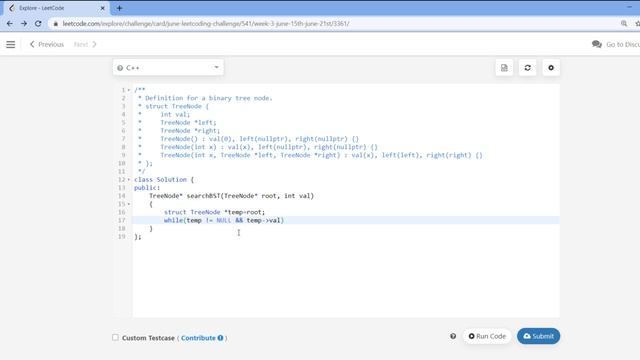Image resolution: width=640 pixels, height=360 pixels.
Task: Place cursor on line 17 while statement
Action: [x=224, y=220]
